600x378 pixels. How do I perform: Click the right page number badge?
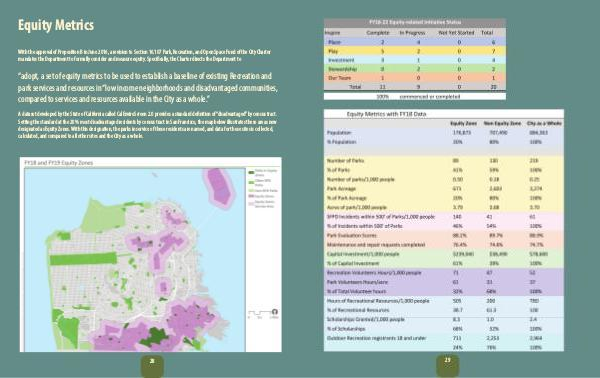coord(447,365)
